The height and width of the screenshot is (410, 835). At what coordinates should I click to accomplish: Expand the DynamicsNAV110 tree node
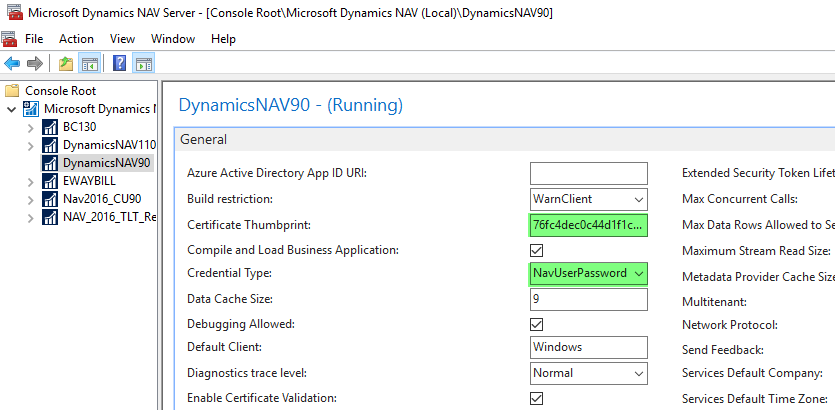tap(30, 145)
